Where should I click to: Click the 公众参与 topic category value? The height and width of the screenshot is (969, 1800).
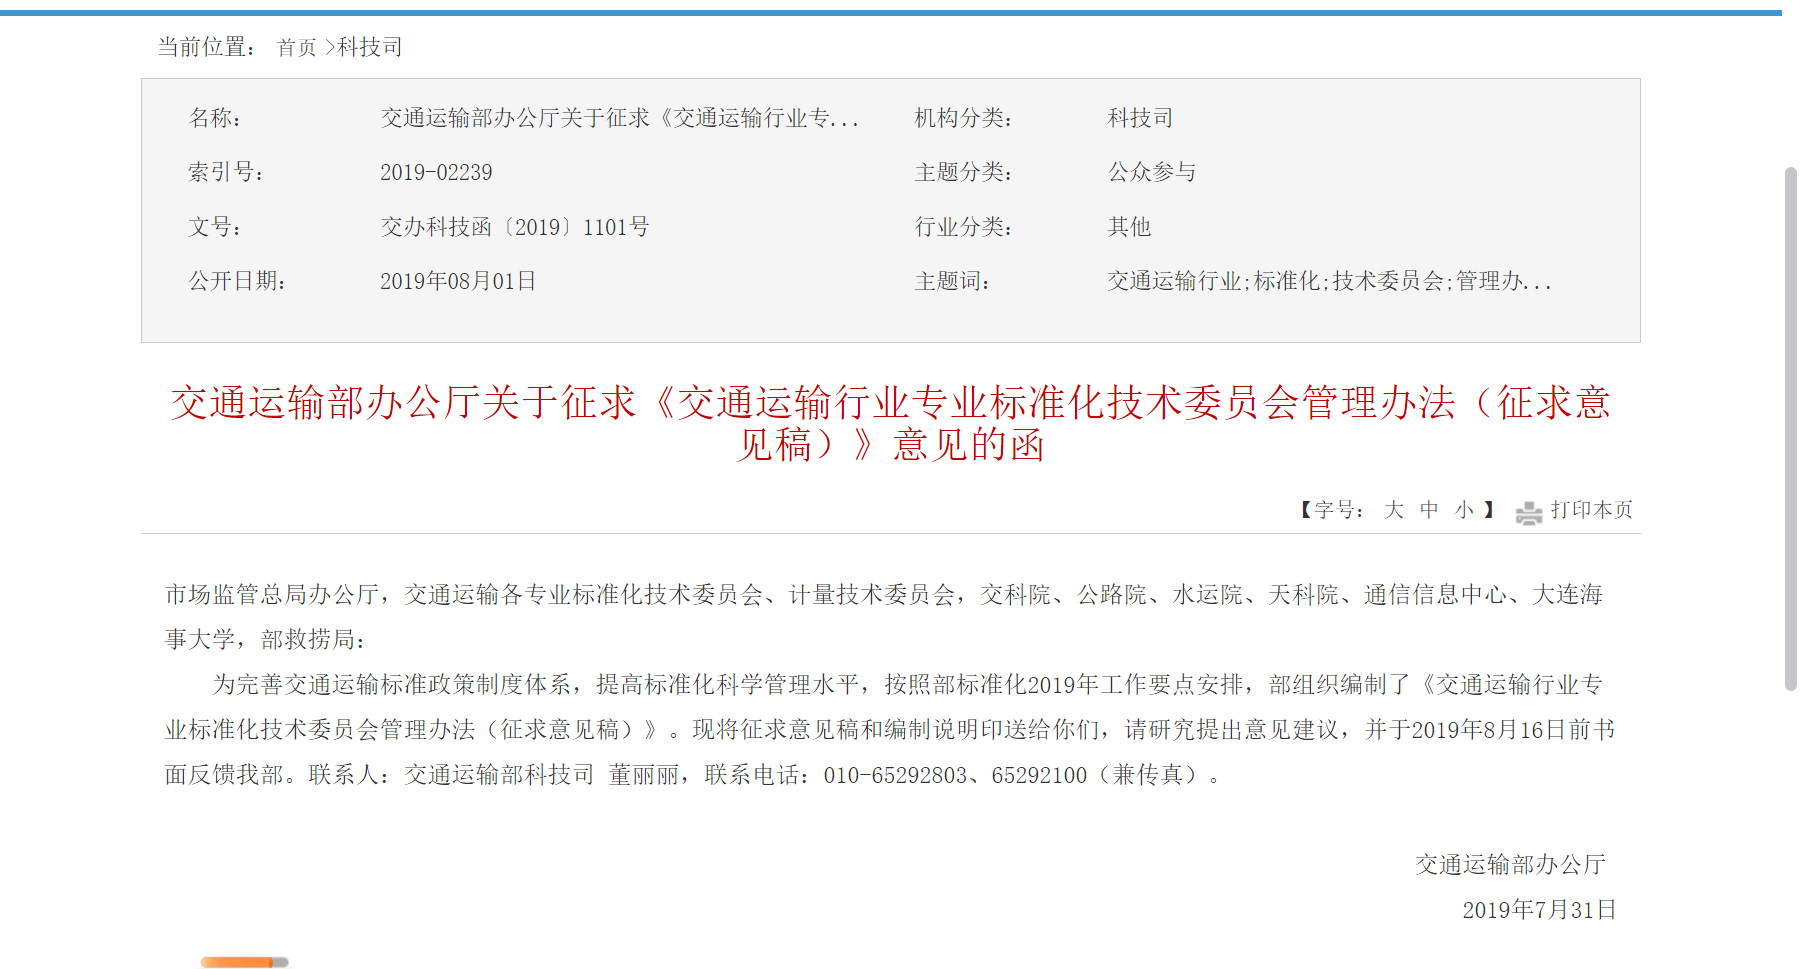click(x=1152, y=172)
